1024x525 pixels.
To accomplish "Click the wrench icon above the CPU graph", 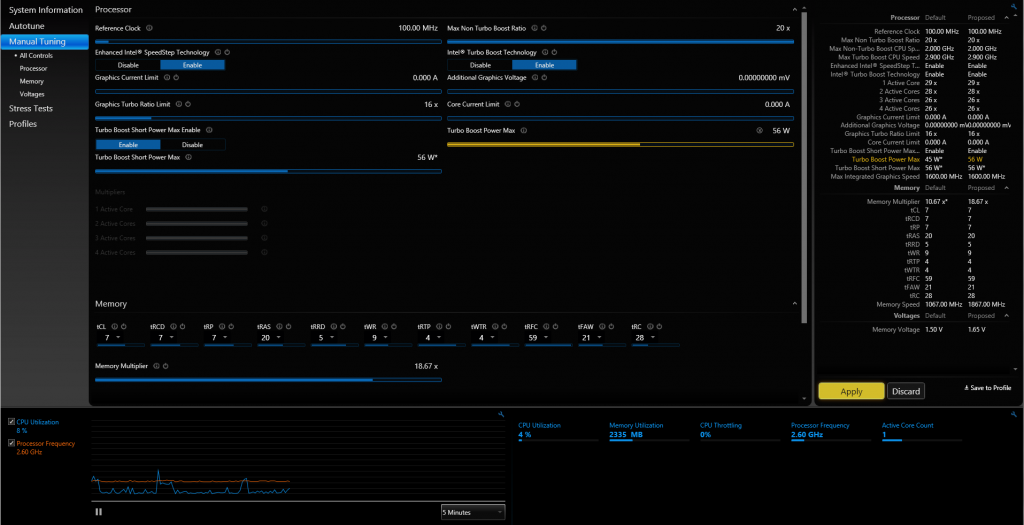I will tap(499, 414).
